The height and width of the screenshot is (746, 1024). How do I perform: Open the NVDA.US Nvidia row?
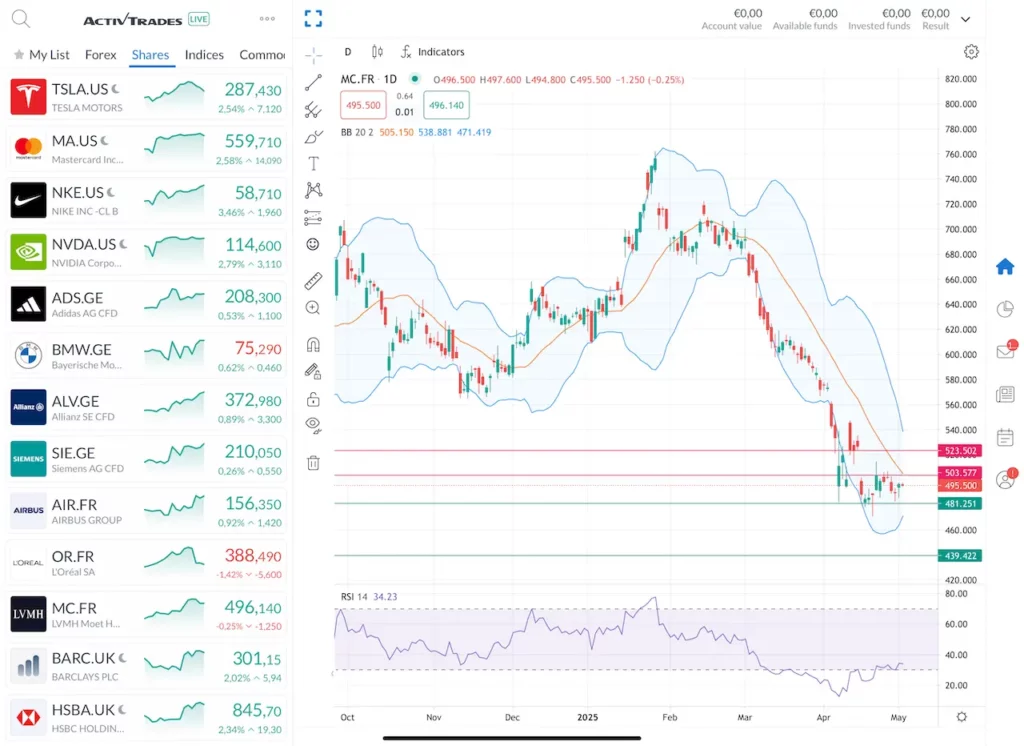pos(146,252)
